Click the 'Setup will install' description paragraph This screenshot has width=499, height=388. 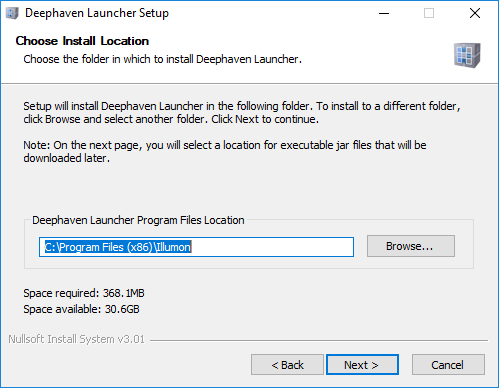click(x=242, y=113)
